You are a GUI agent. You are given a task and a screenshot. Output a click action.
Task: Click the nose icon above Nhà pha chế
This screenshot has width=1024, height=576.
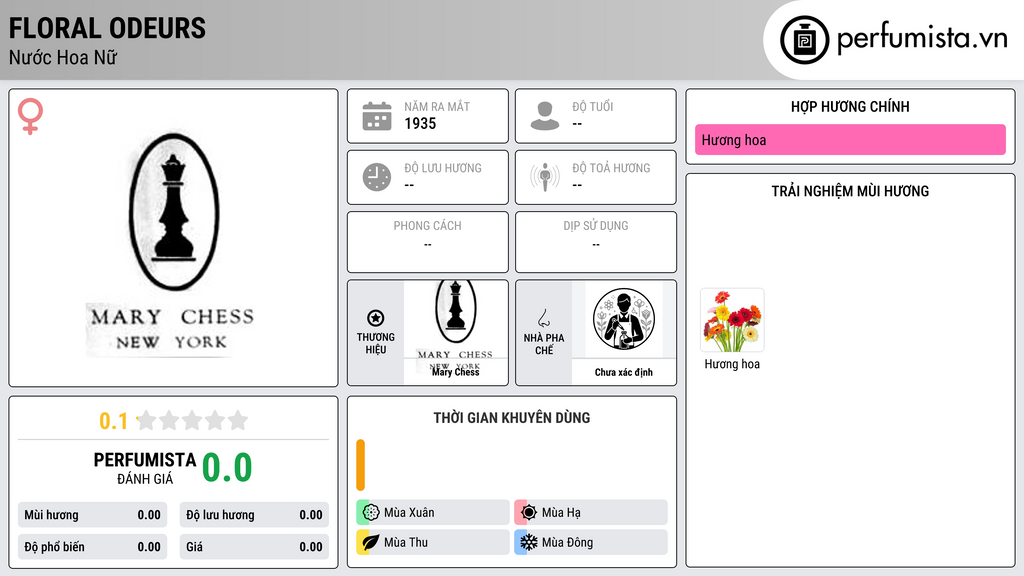[x=543, y=318]
